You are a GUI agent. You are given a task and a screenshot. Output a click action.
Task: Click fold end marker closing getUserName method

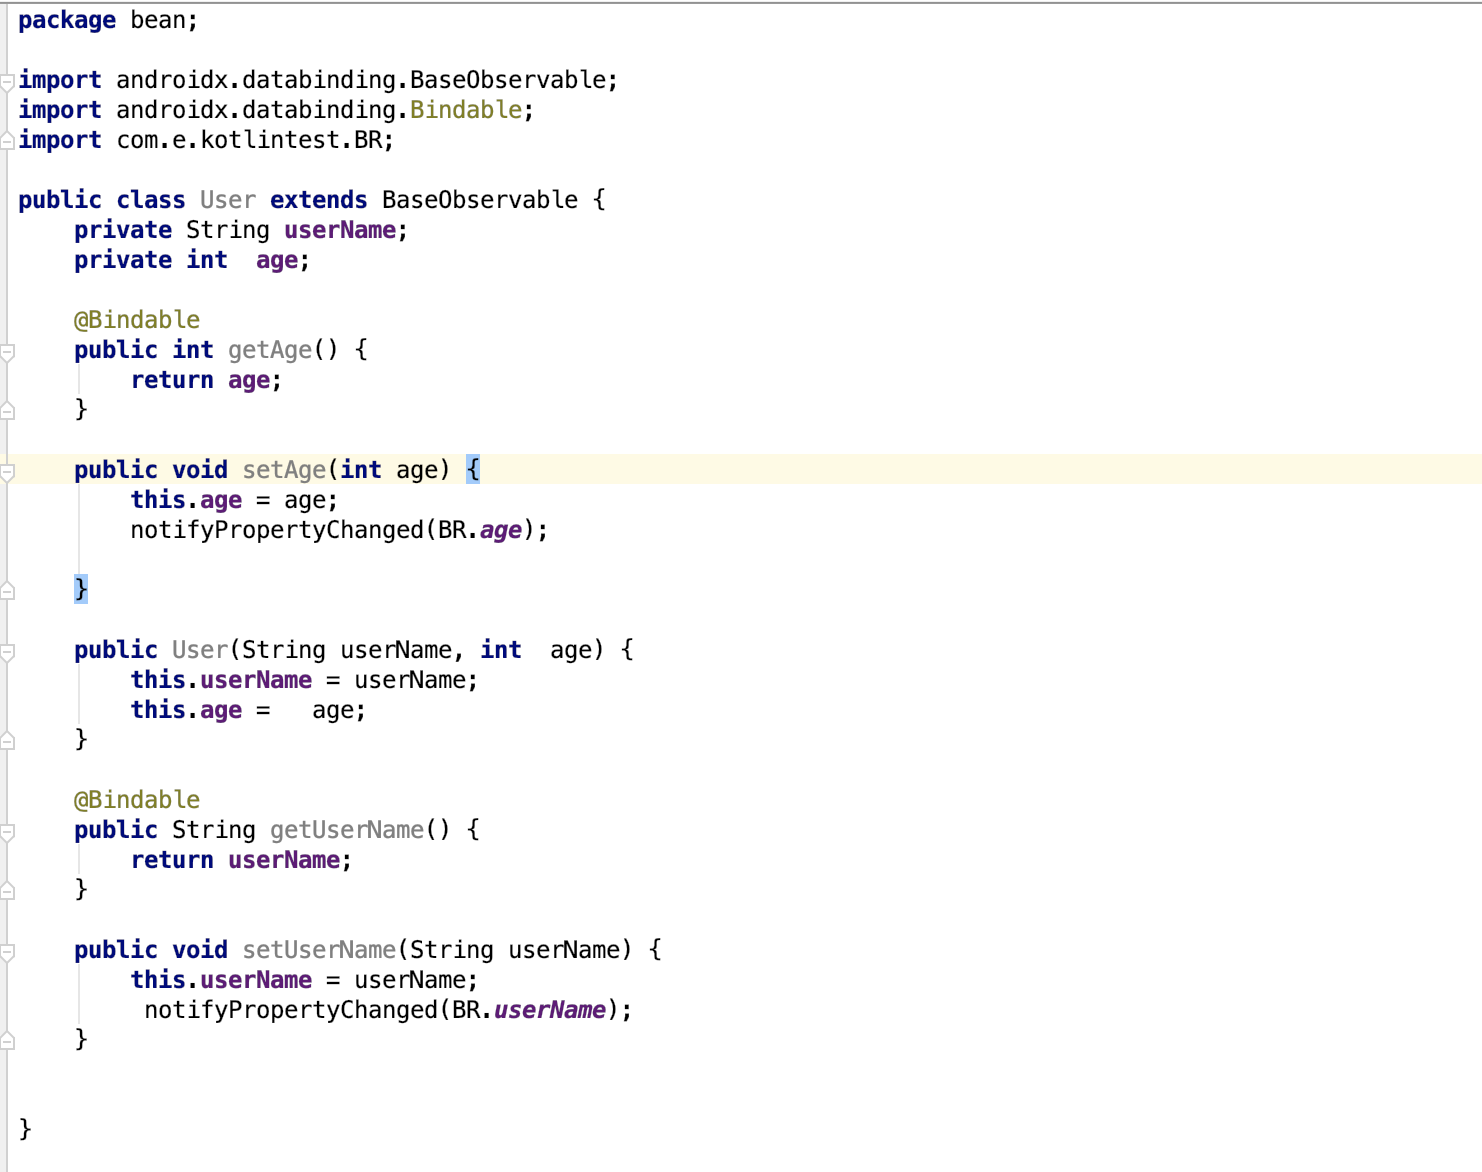pyautogui.click(x=7, y=890)
